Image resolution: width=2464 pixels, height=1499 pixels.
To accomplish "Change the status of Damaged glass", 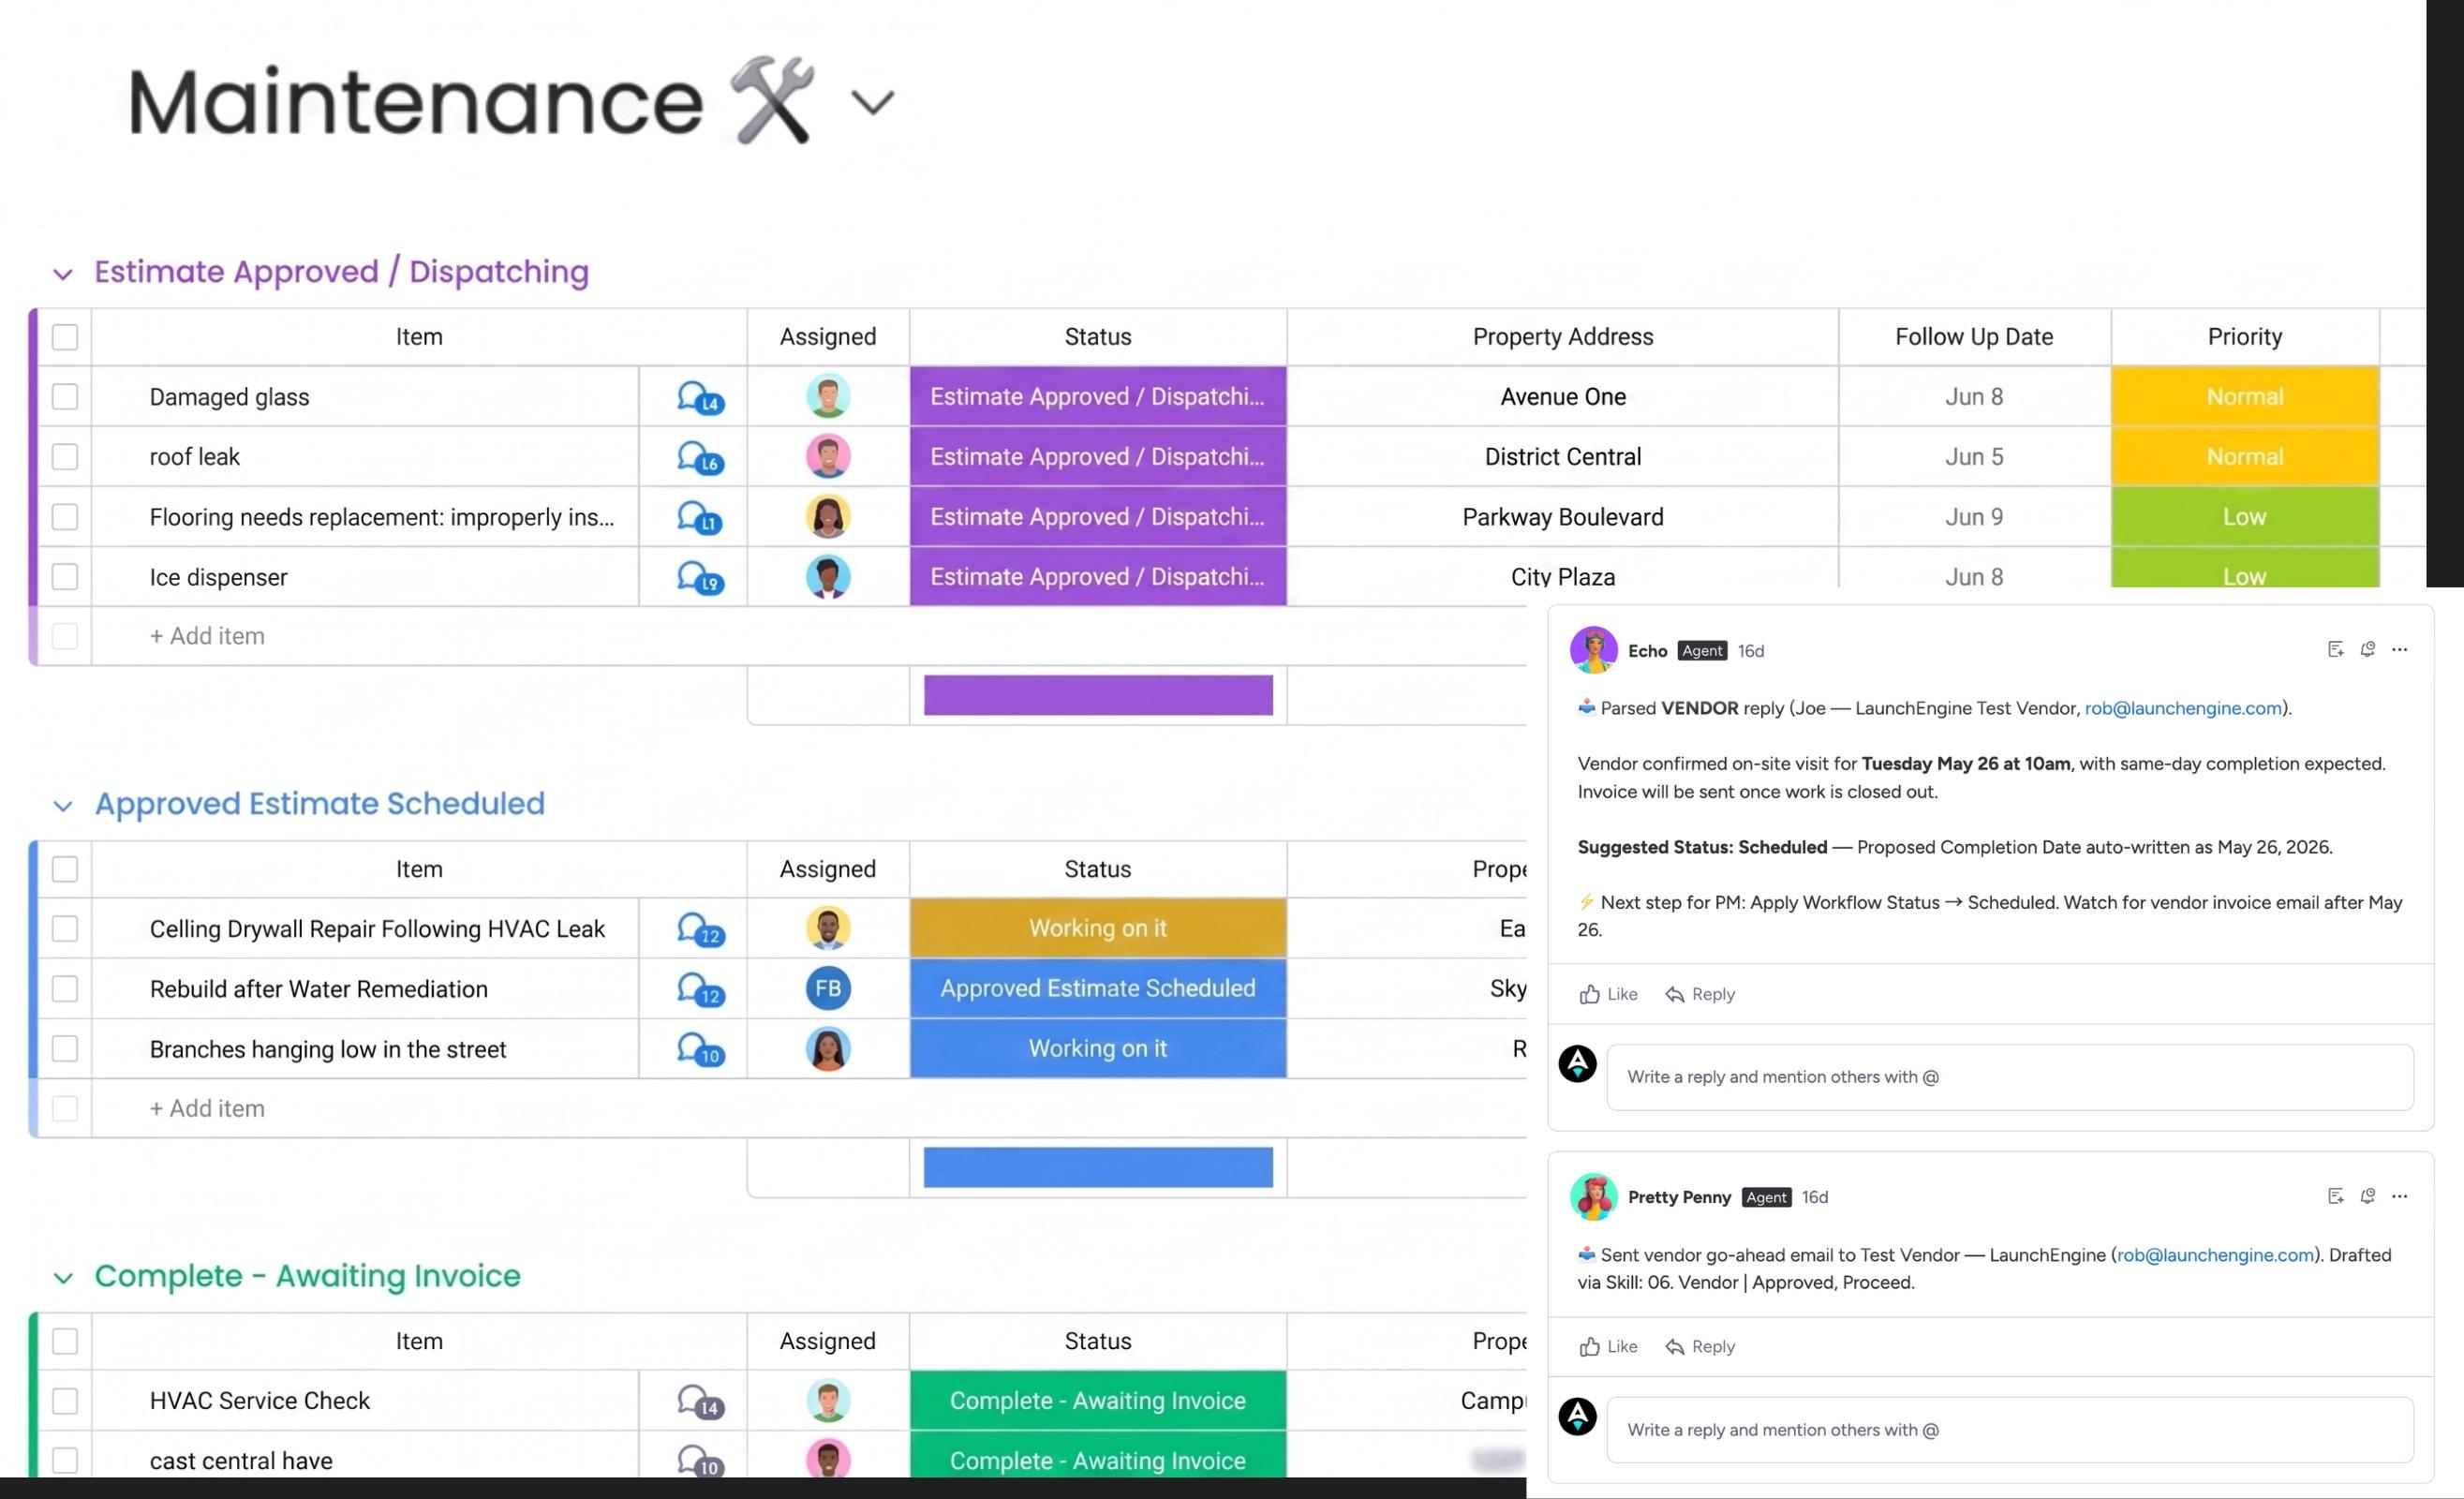I will (x=1098, y=397).
